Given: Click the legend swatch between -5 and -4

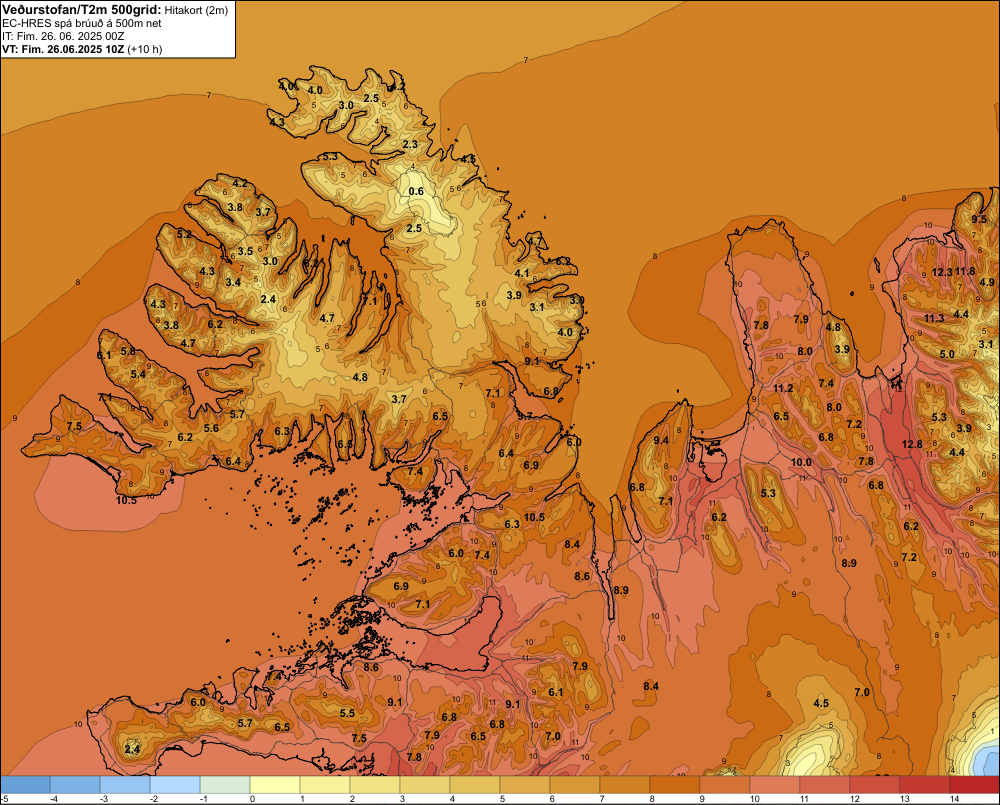Looking at the screenshot, I should click(x=26, y=785).
